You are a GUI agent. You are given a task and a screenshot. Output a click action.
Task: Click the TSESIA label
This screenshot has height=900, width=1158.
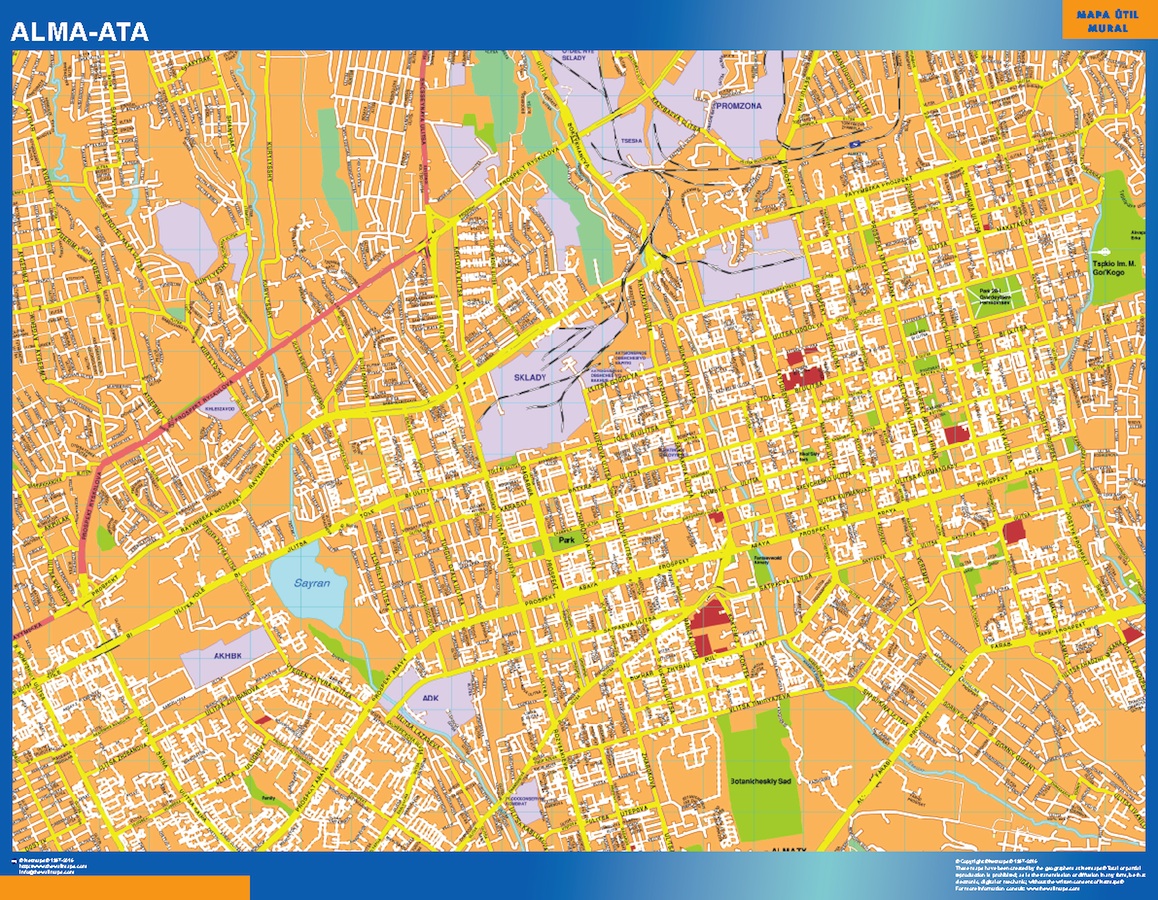click(631, 140)
